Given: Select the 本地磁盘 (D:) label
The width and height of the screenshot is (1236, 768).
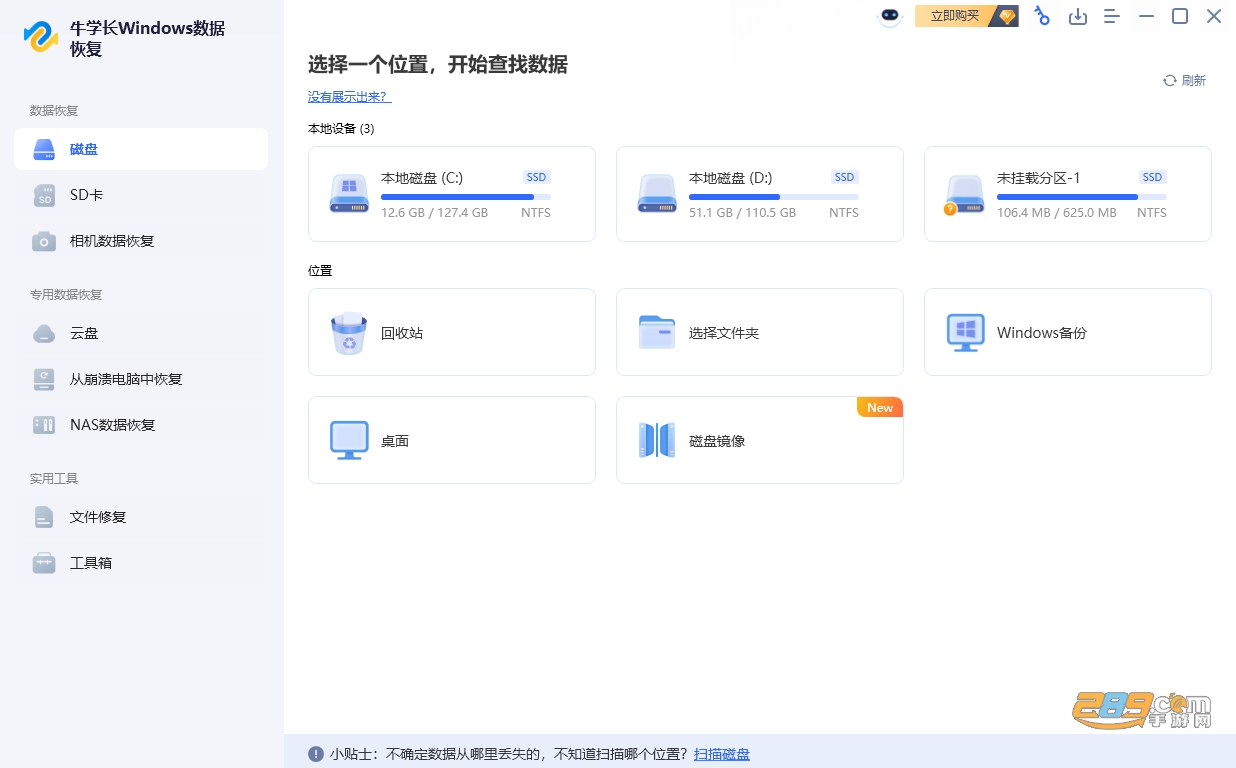Looking at the screenshot, I should pyautogui.click(x=731, y=178).
